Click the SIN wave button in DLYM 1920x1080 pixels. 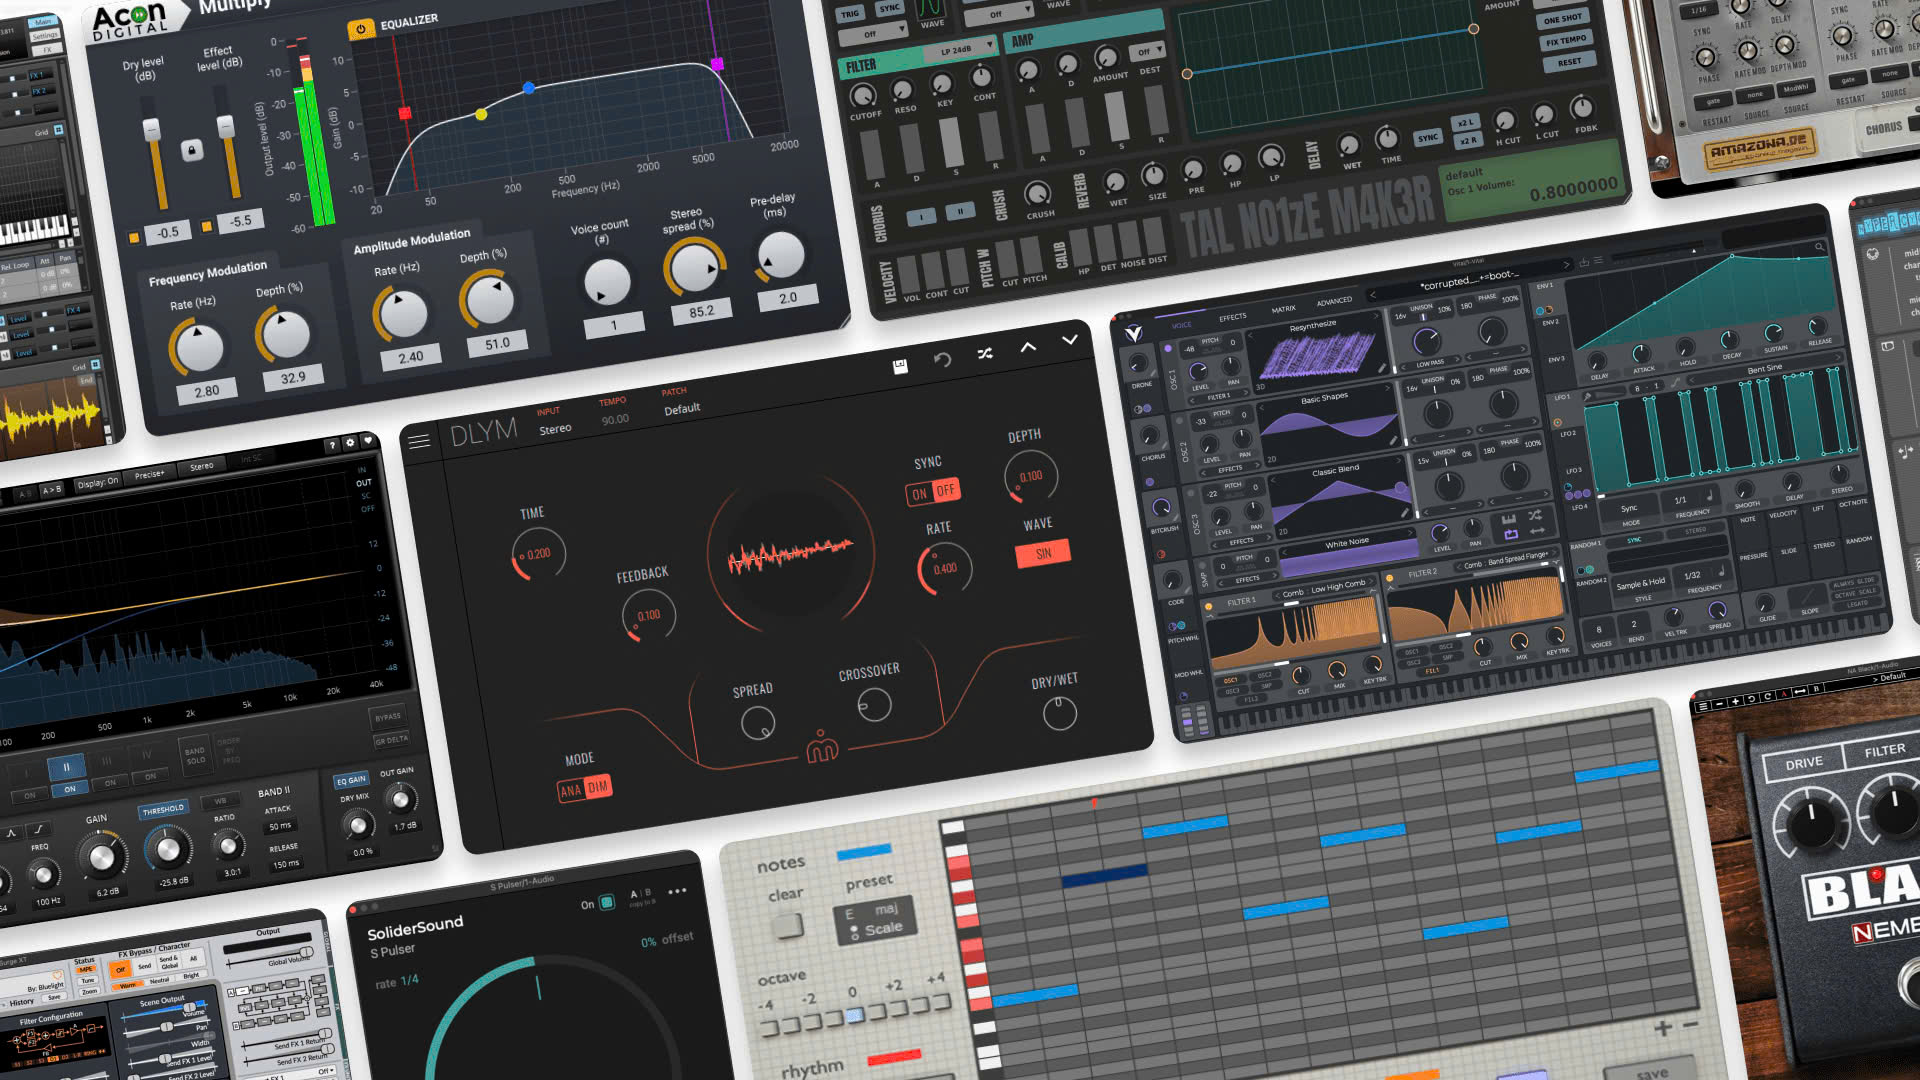click(1043, 554)
